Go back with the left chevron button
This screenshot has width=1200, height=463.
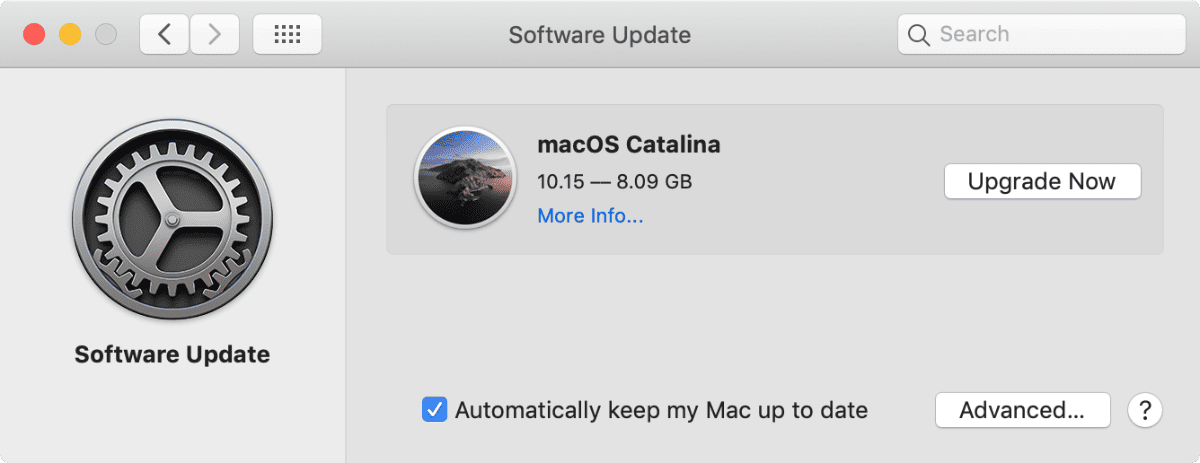(x=165, y=35)
